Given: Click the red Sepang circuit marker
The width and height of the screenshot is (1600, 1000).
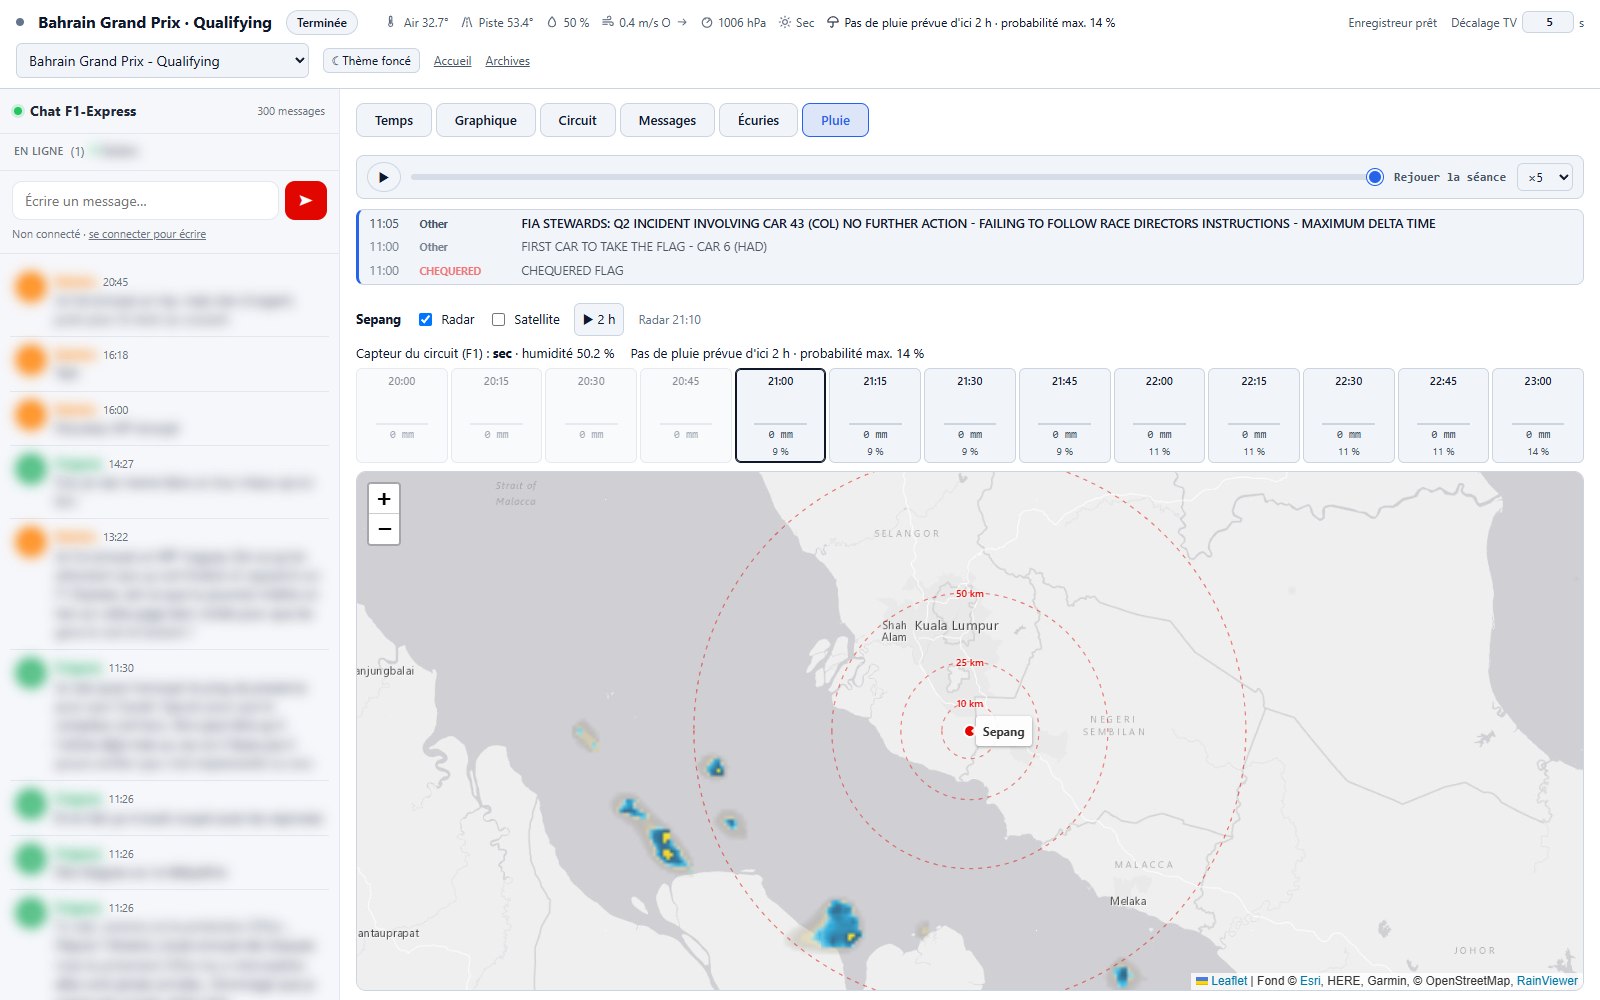Looking at the screenshot, I should coord(969,731).
